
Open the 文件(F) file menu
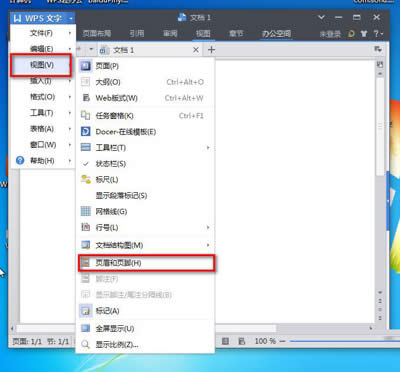pos(43,33)
